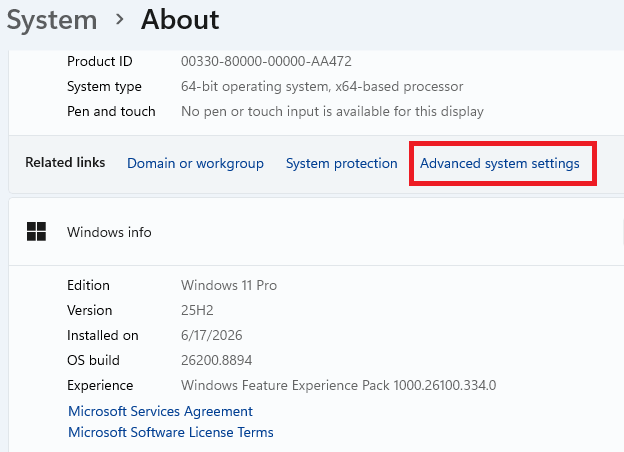
Task: Click the Edition label
Action: click(x=88, y=285)
